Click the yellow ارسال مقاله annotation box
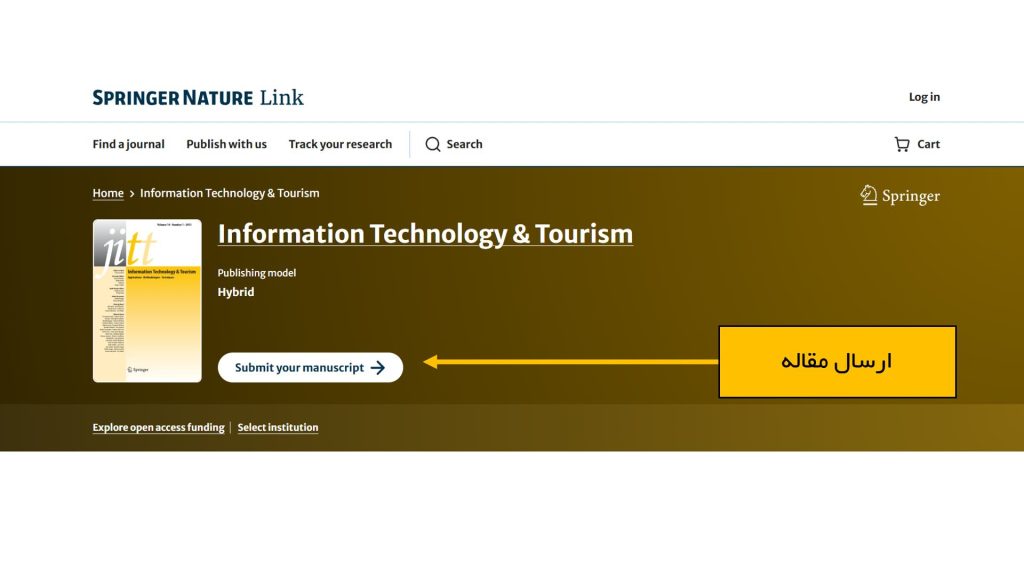 (x=837, y=362)
